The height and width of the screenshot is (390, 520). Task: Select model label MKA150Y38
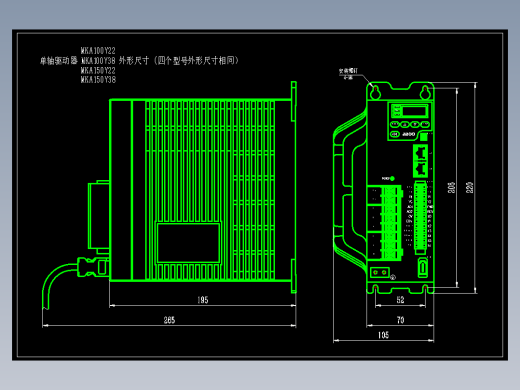click(98, 80)
